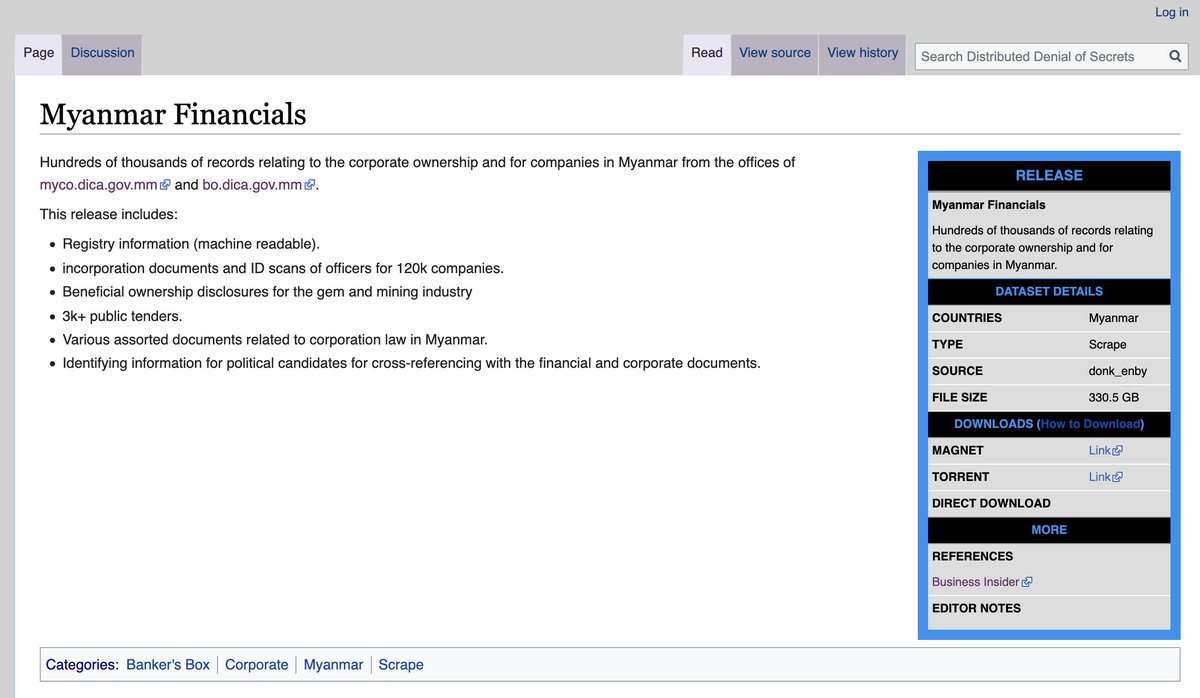This screenshot has height=698, width=1200.
Task: Open the Log in link
Action: point(1172,12)
